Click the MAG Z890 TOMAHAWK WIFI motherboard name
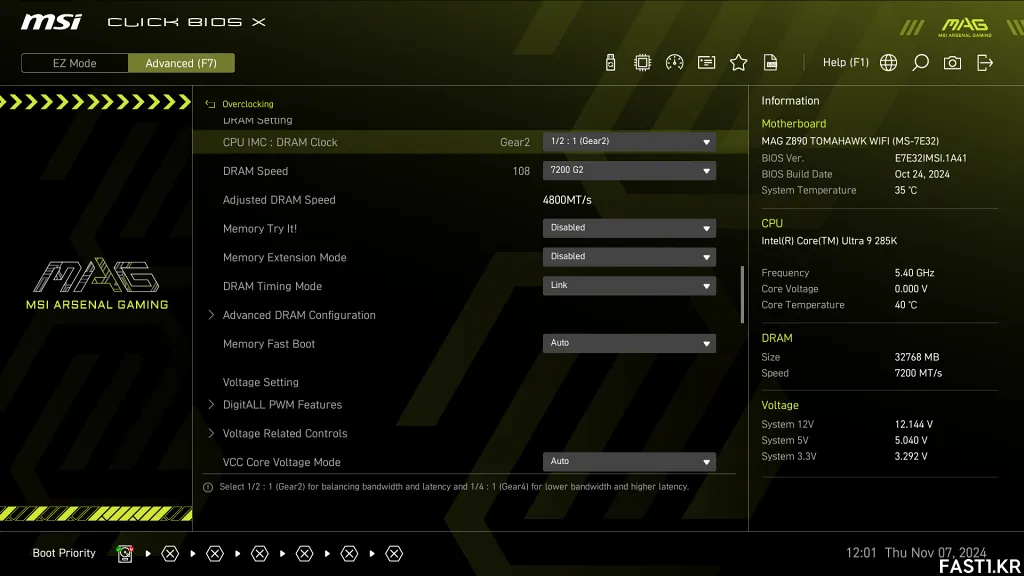Viewport: 1024px width, 576px height. 850,141
